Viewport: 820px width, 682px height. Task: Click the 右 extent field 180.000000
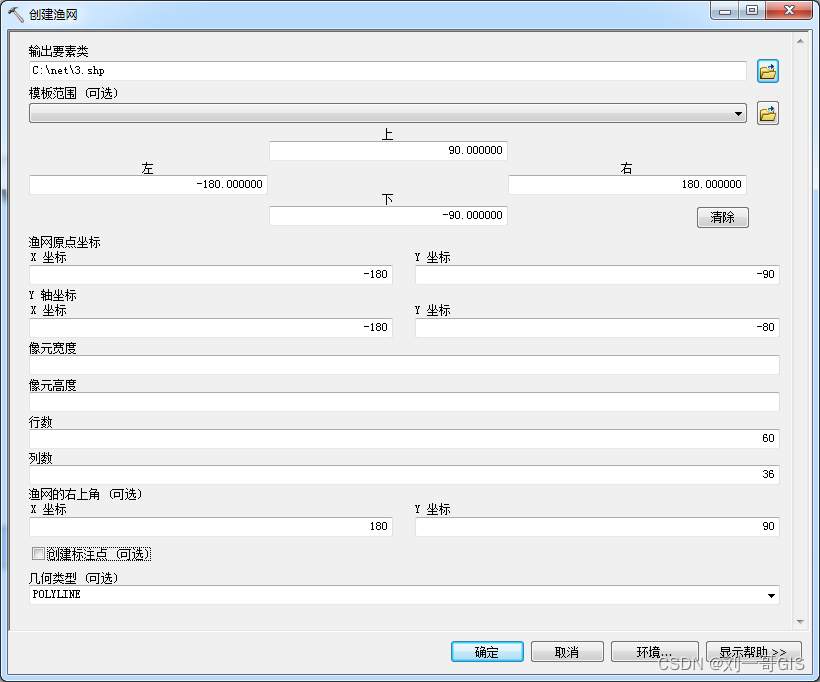[627, 185]
